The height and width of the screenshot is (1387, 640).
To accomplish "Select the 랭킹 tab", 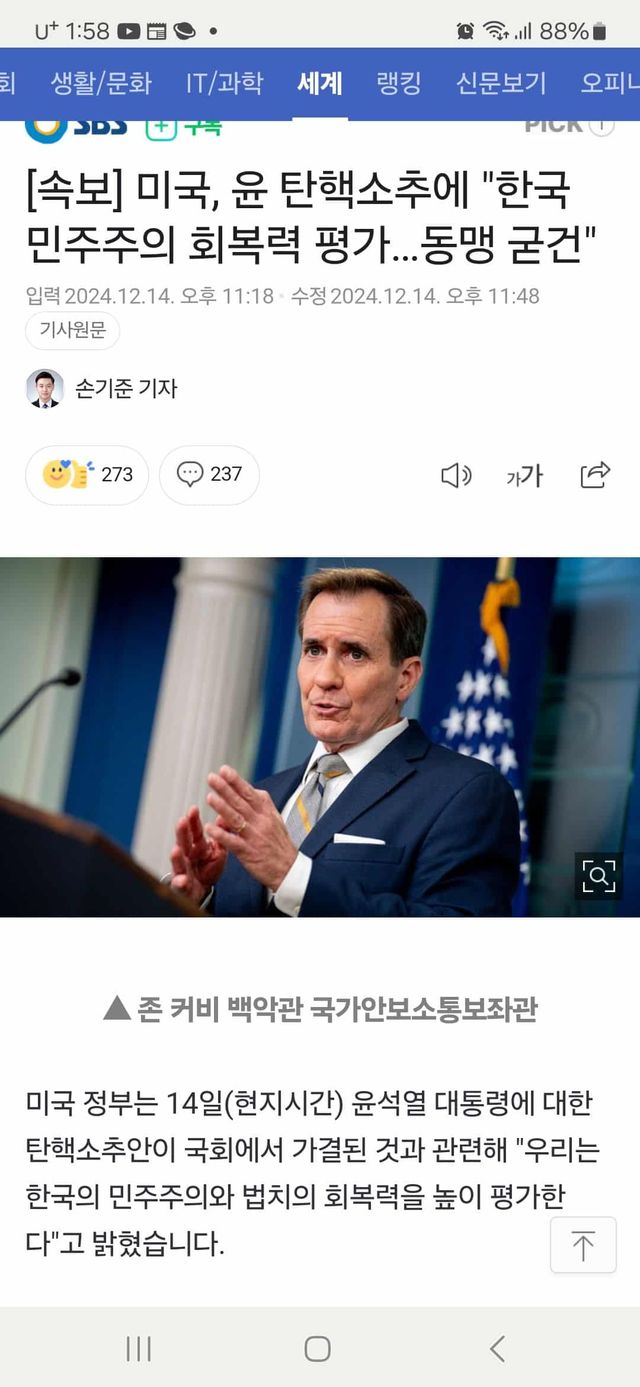I will pyautogui.click(x=399, y=84).
